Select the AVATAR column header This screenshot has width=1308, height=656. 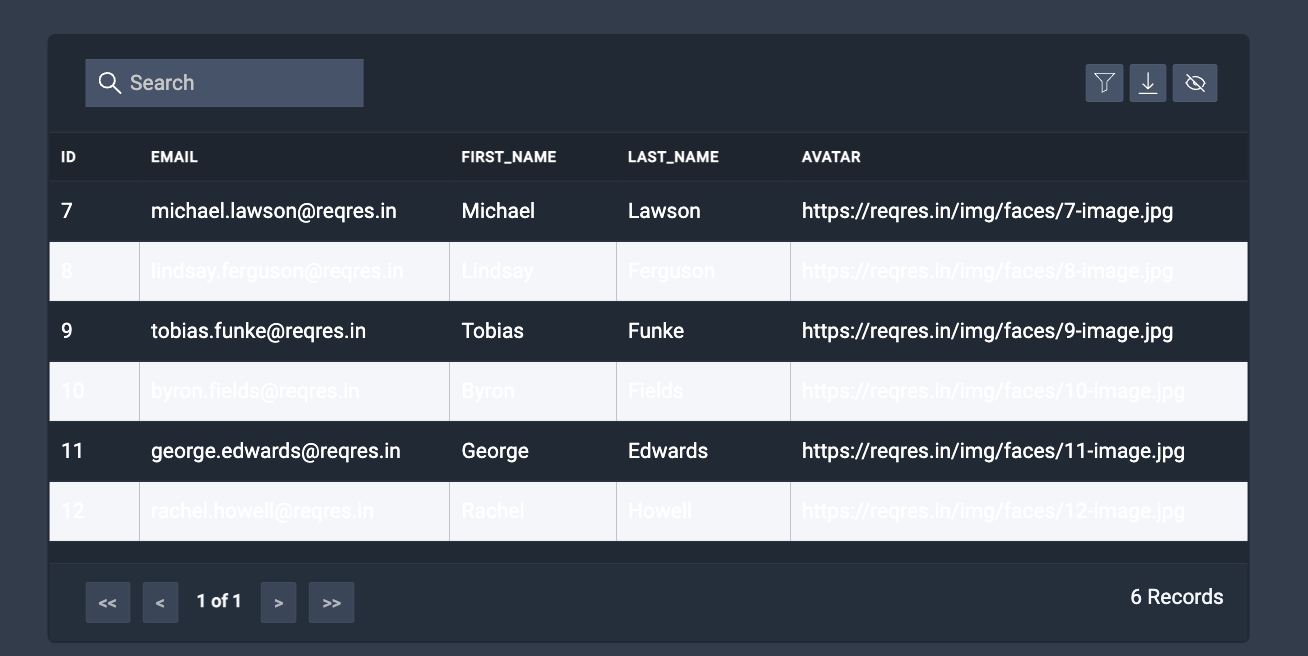(829, 157)
